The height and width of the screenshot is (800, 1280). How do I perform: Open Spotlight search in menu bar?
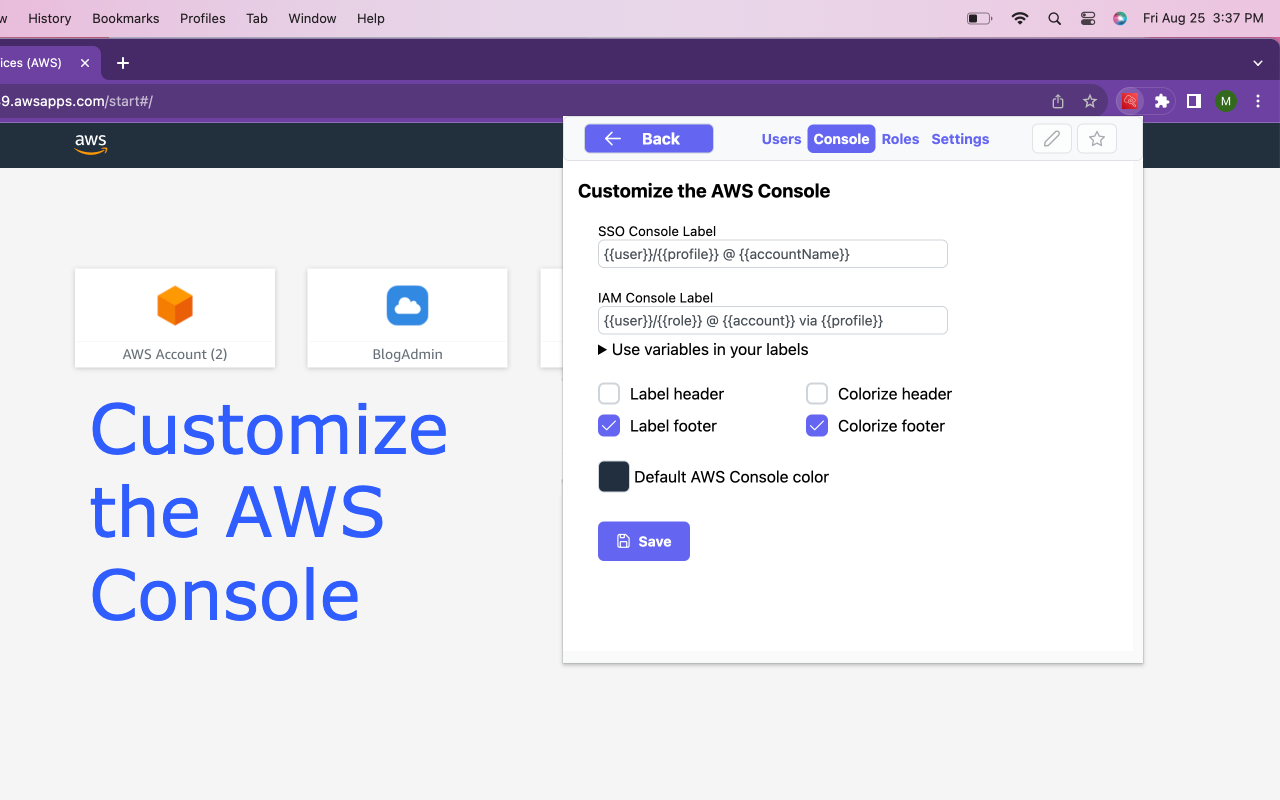click(1054, 18)
